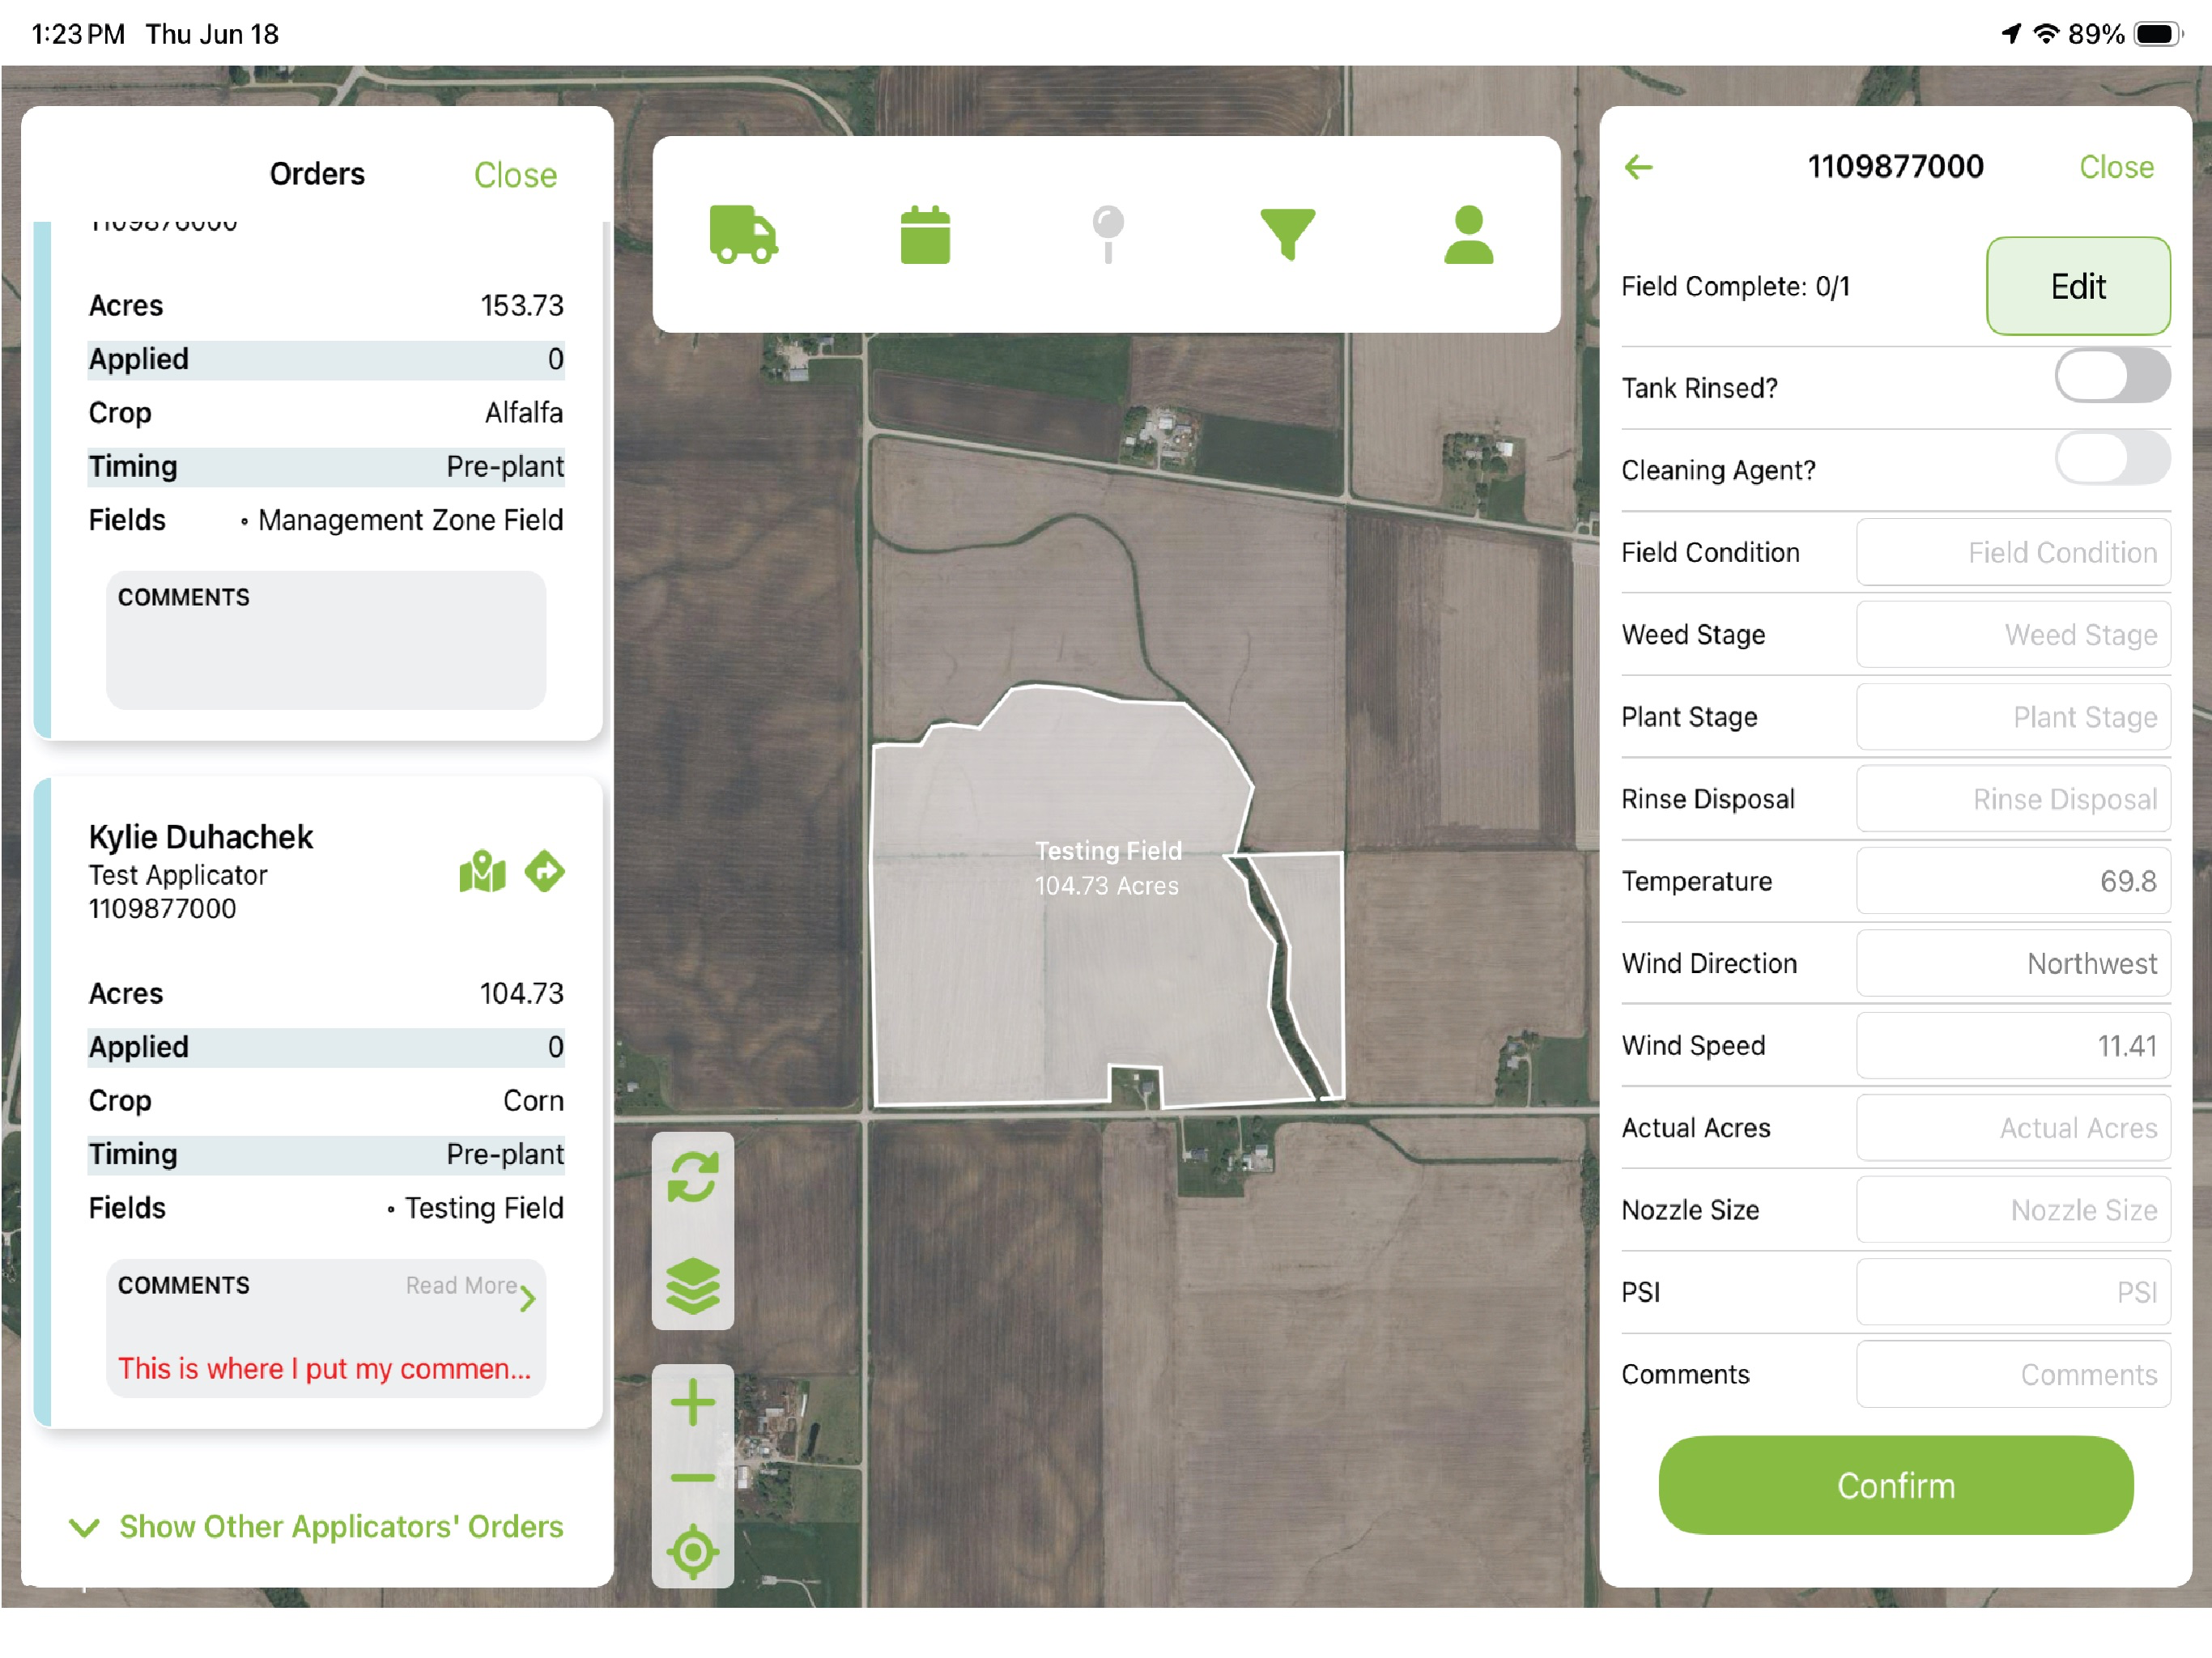The width and height of the screenshot is (2212, 1658).
Task: Click the Comments input field
Action: [x=2013, y=1374]
